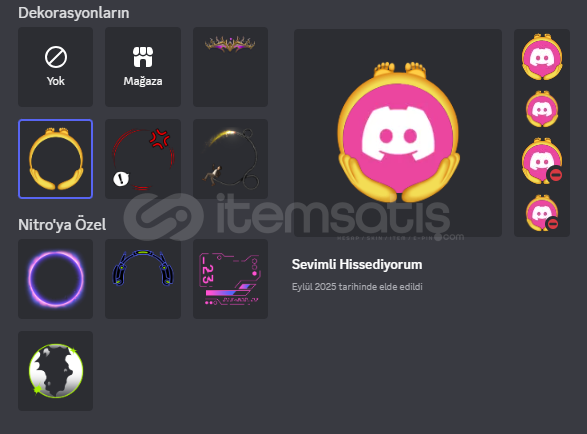The width and height of the screenshot is (587, 434).
Task: Select the purple neon glow ring
Action: point(55,279)
